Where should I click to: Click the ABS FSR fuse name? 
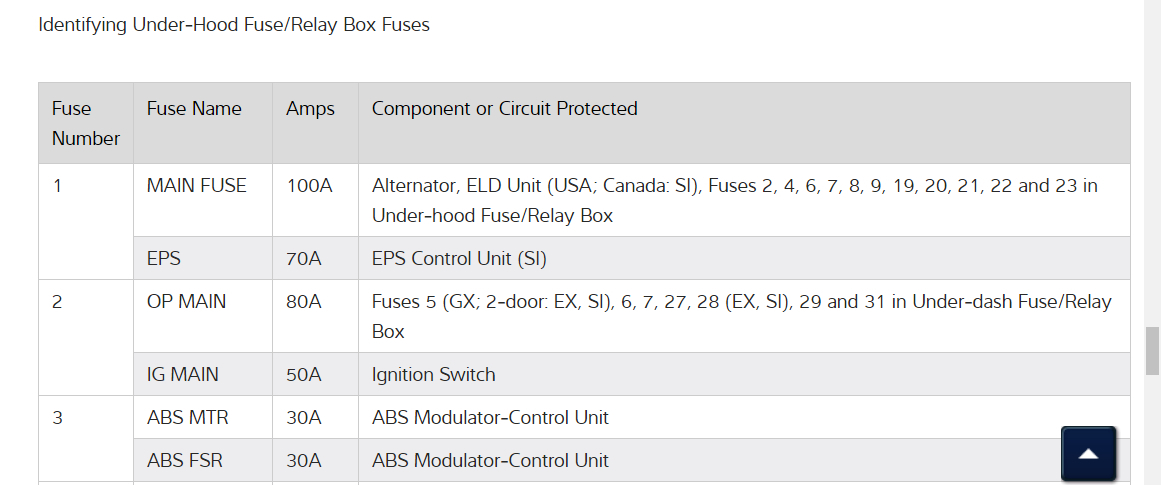click(185, 461)
